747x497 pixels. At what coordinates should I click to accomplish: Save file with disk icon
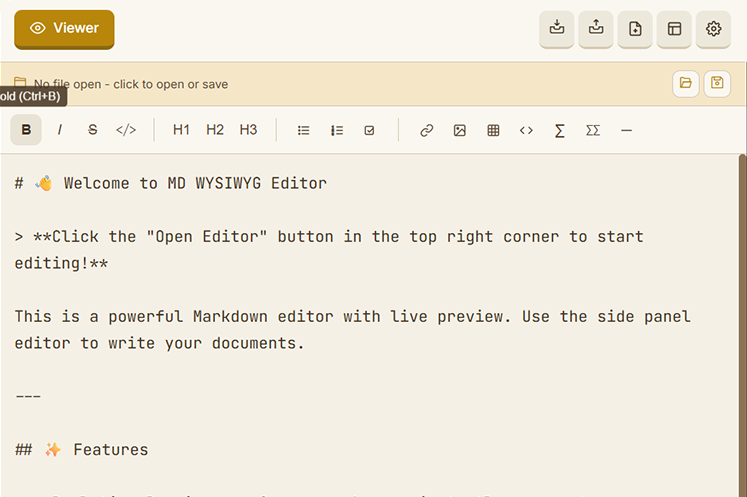coord(717,83)
